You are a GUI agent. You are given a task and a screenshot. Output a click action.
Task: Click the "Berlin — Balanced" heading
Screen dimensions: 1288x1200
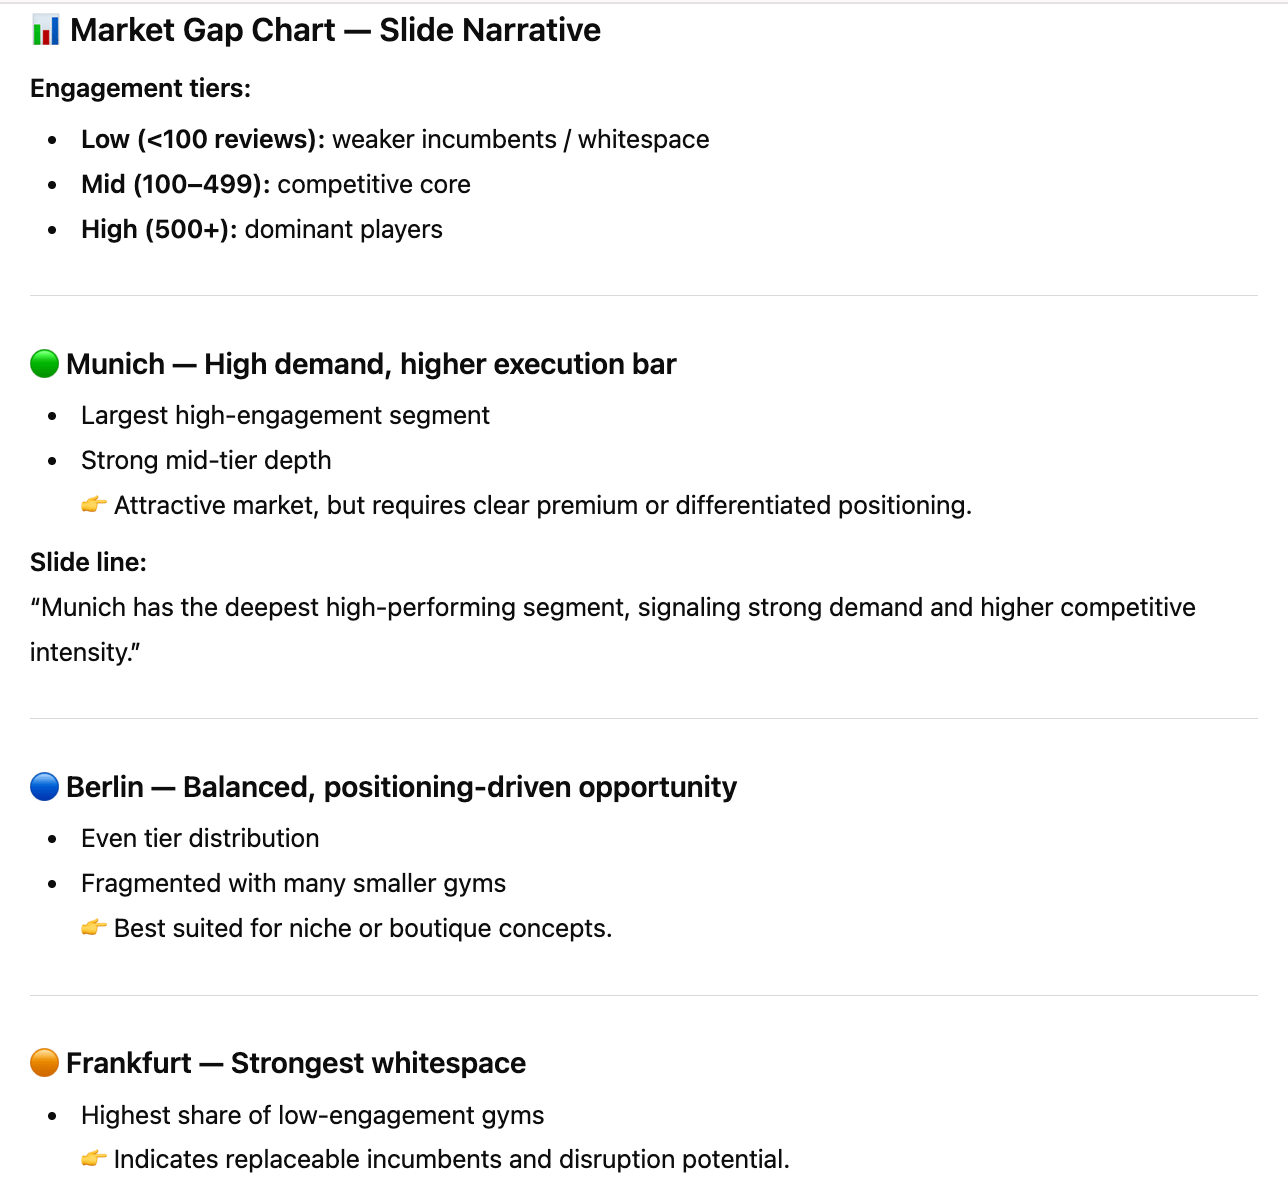click(x=401, y=787)
